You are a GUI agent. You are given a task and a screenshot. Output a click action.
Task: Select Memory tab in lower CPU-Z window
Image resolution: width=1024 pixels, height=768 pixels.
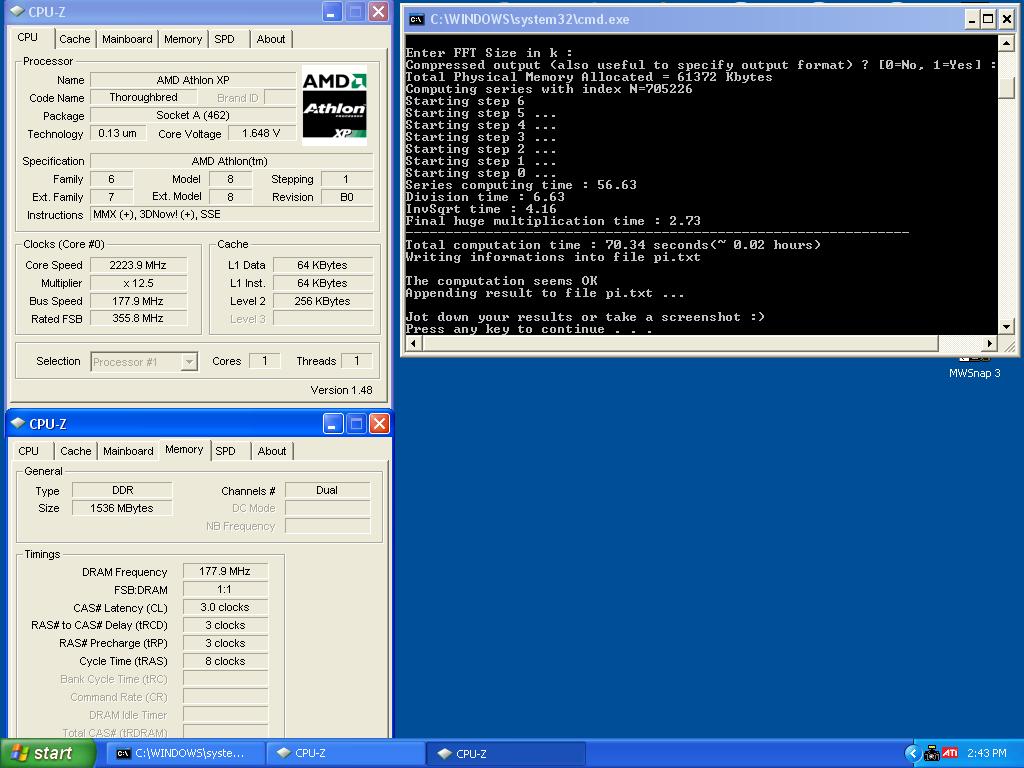tap(184, 450)
